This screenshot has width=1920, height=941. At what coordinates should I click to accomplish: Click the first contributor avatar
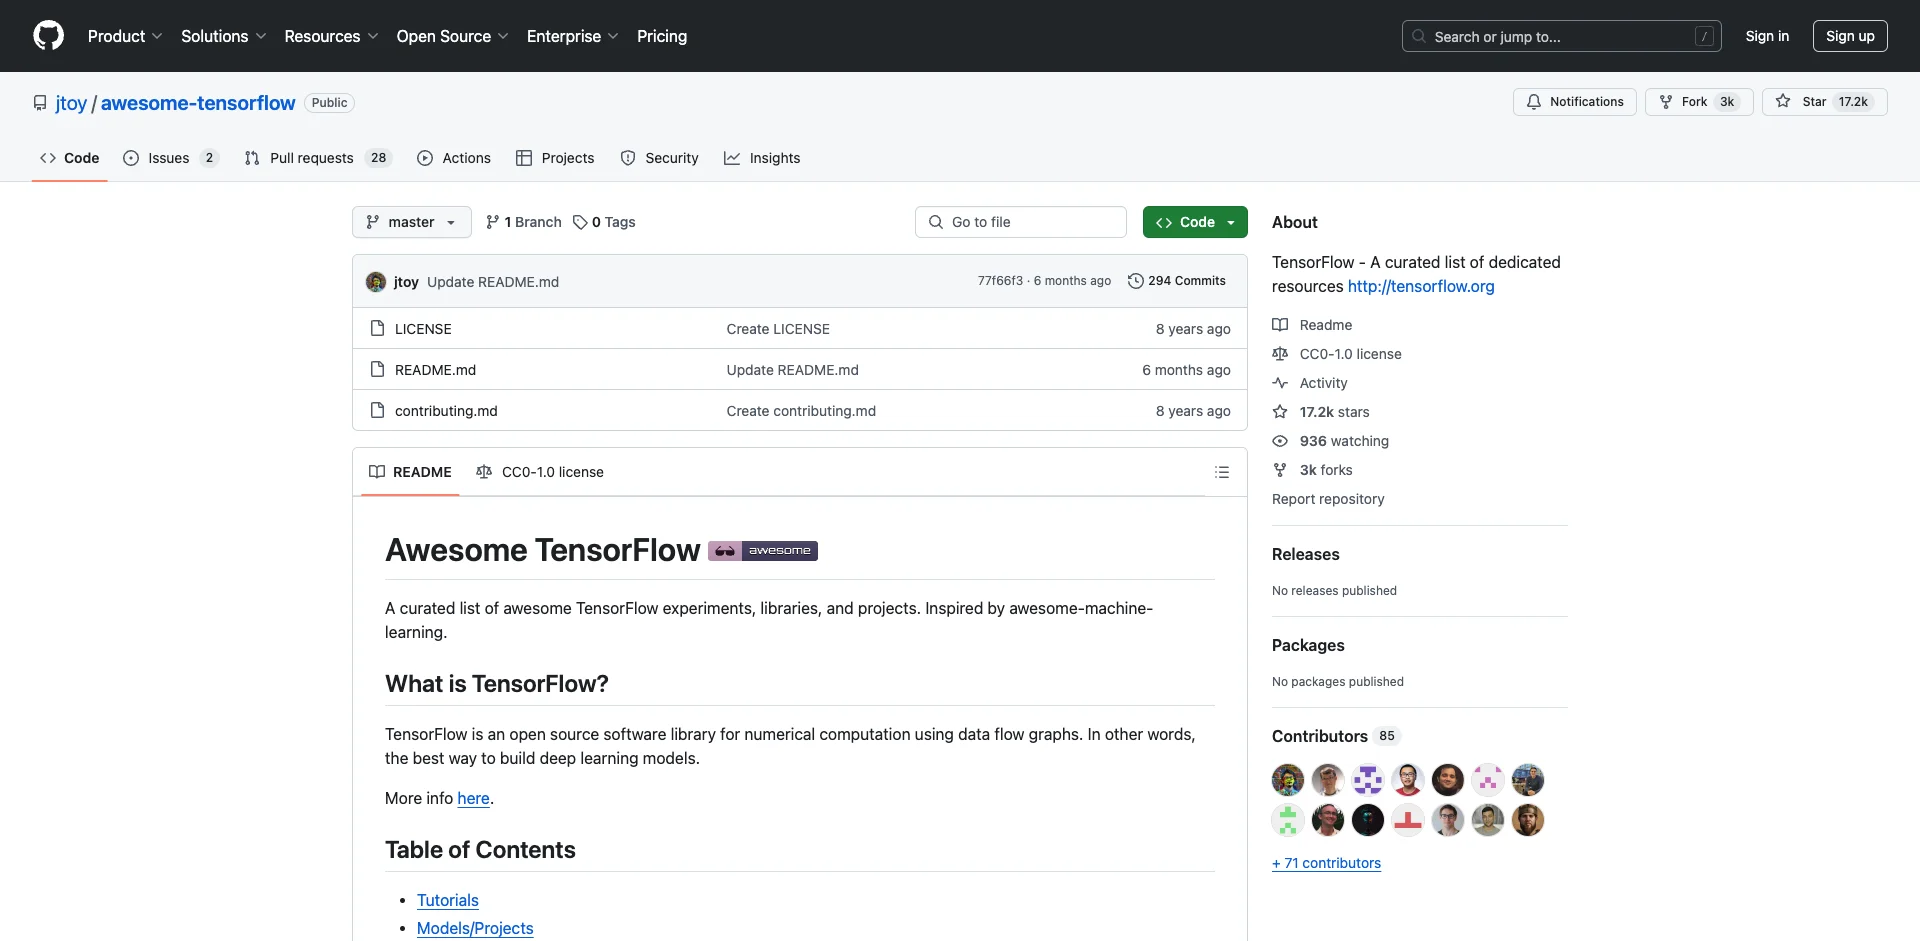pyautogui.click(x=1288, y=780)
